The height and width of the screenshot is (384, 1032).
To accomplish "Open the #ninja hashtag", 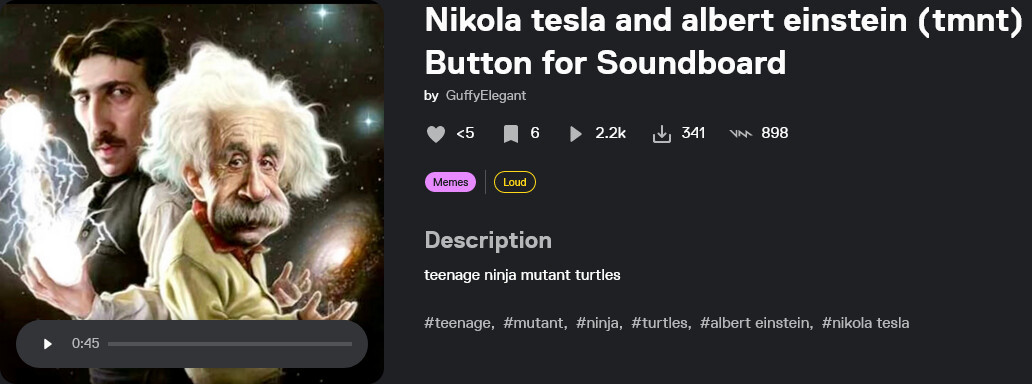I will [599, 323].
